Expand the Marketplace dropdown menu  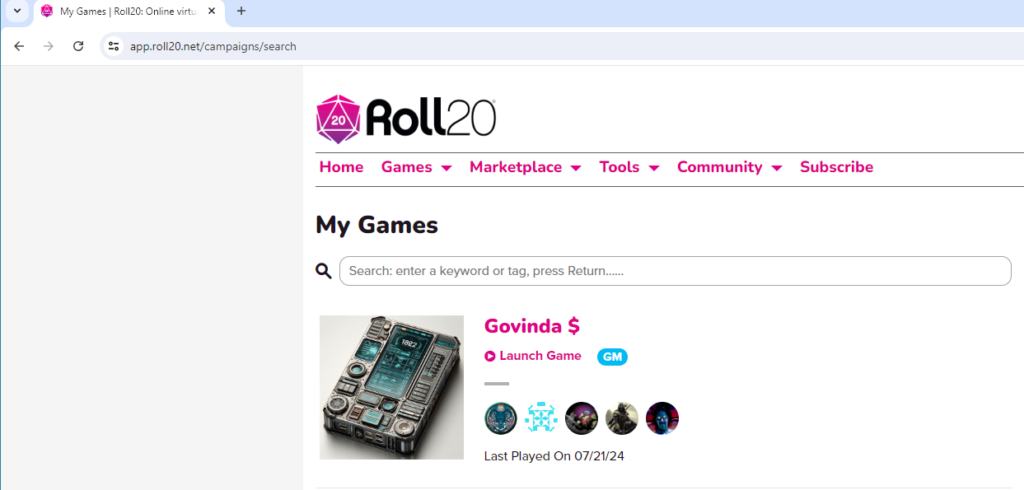(526, 167)
